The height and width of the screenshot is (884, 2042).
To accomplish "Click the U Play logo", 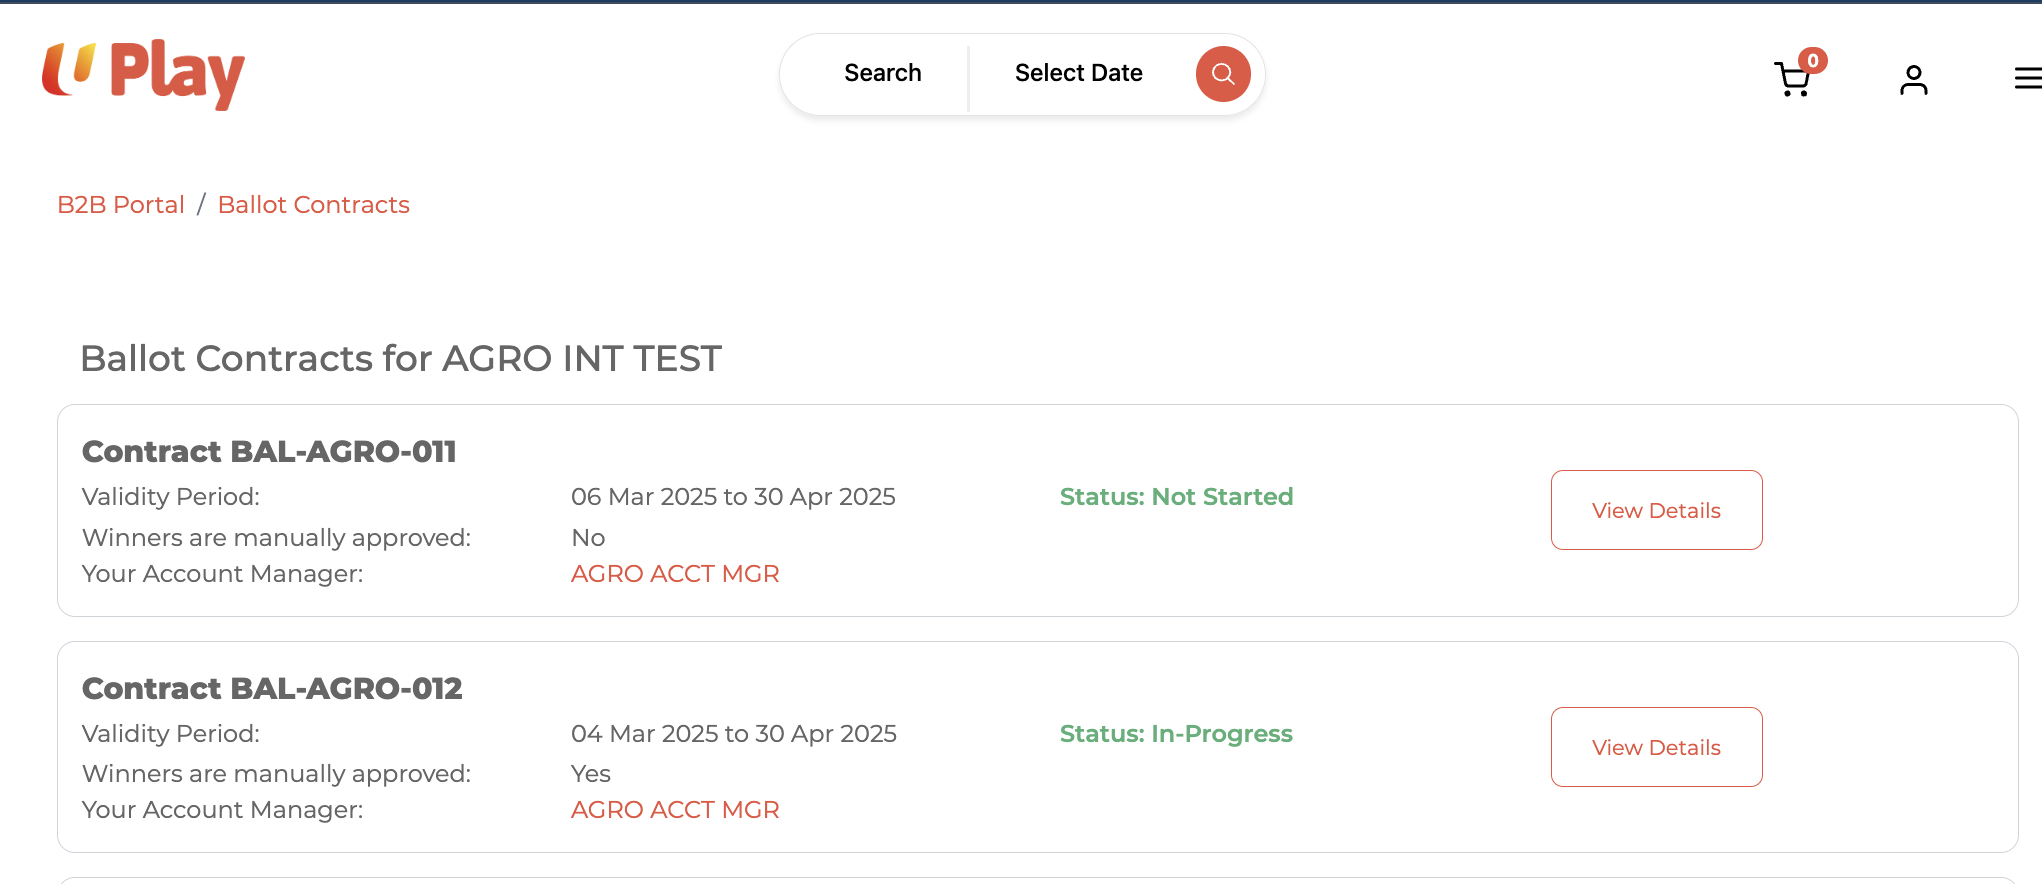I will click(143, 74).
